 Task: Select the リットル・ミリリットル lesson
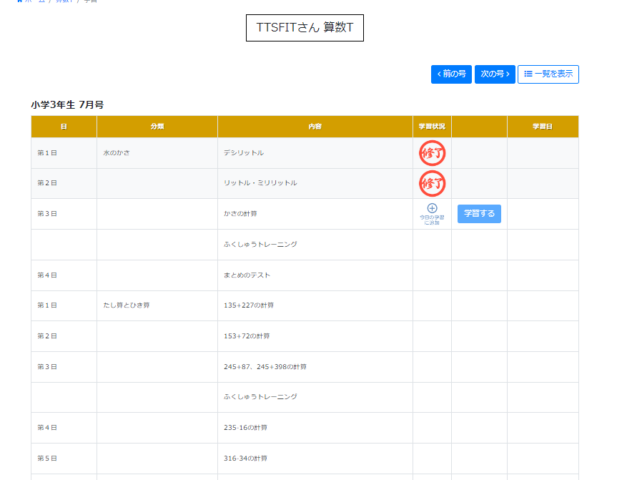260,183
